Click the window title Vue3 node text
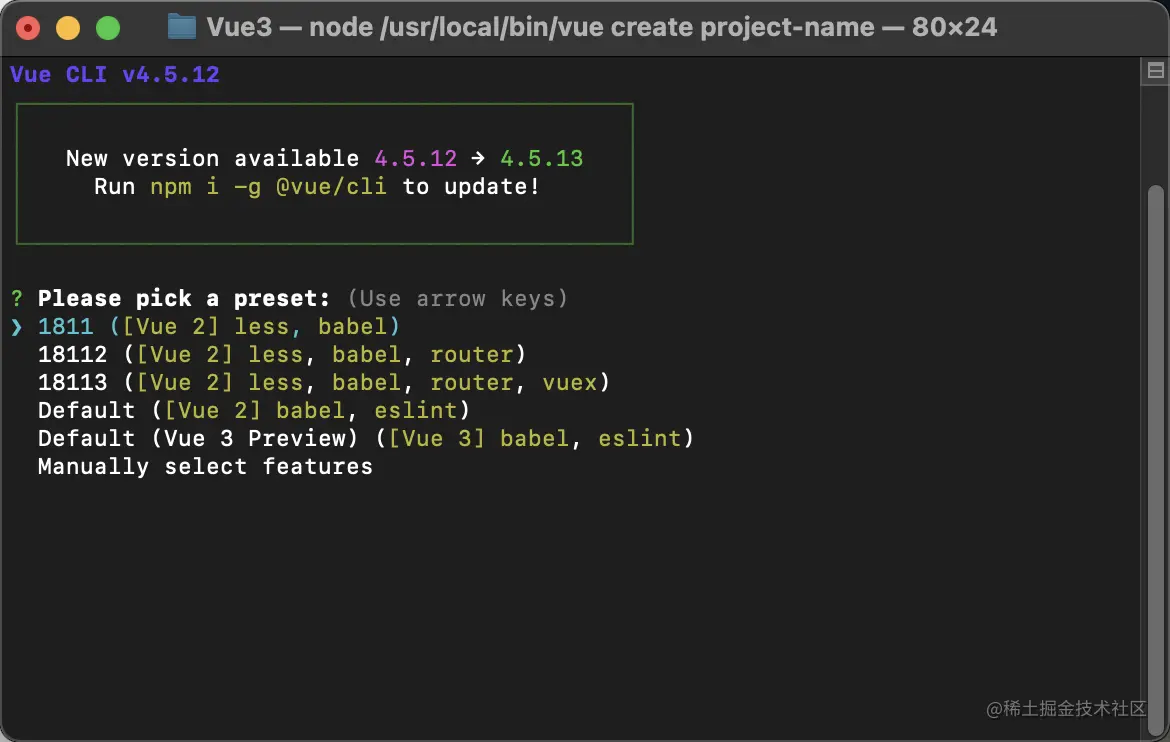Screen dimensions: 1170x742 [601, 27]
